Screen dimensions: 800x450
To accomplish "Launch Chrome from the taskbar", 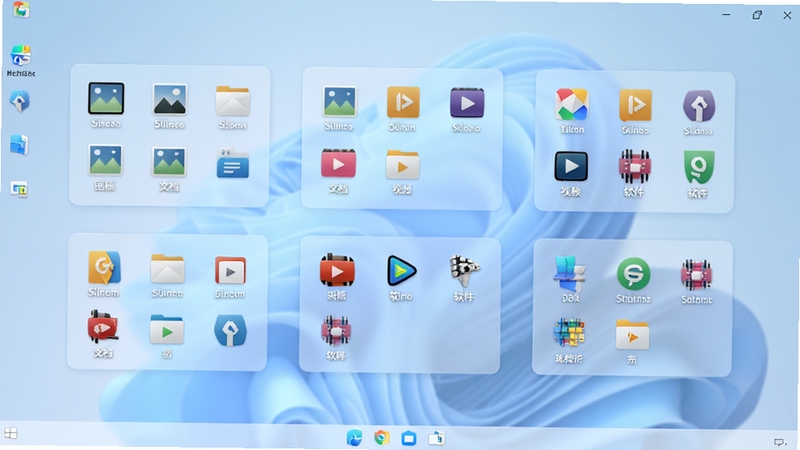I will 382,438.
